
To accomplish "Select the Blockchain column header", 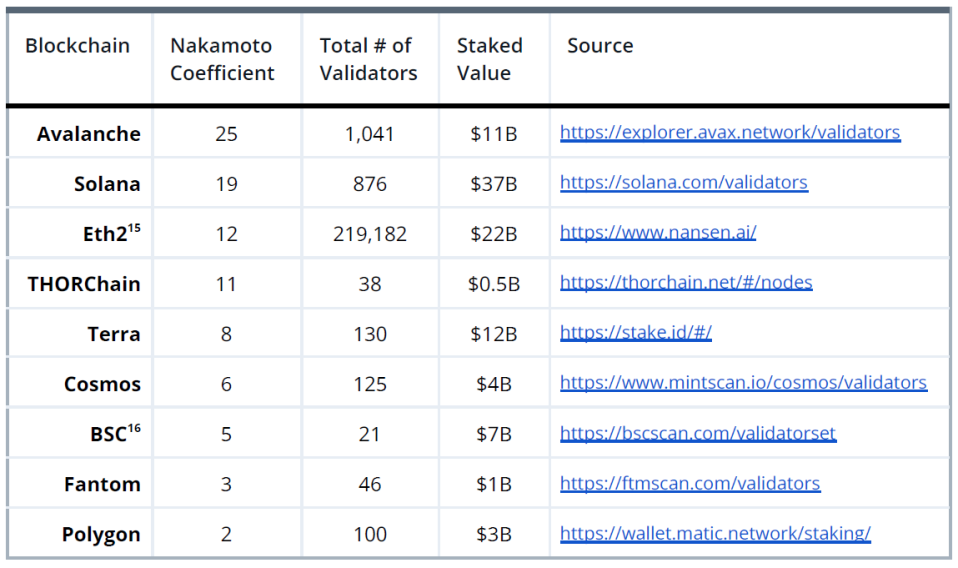I will (78, 46).
